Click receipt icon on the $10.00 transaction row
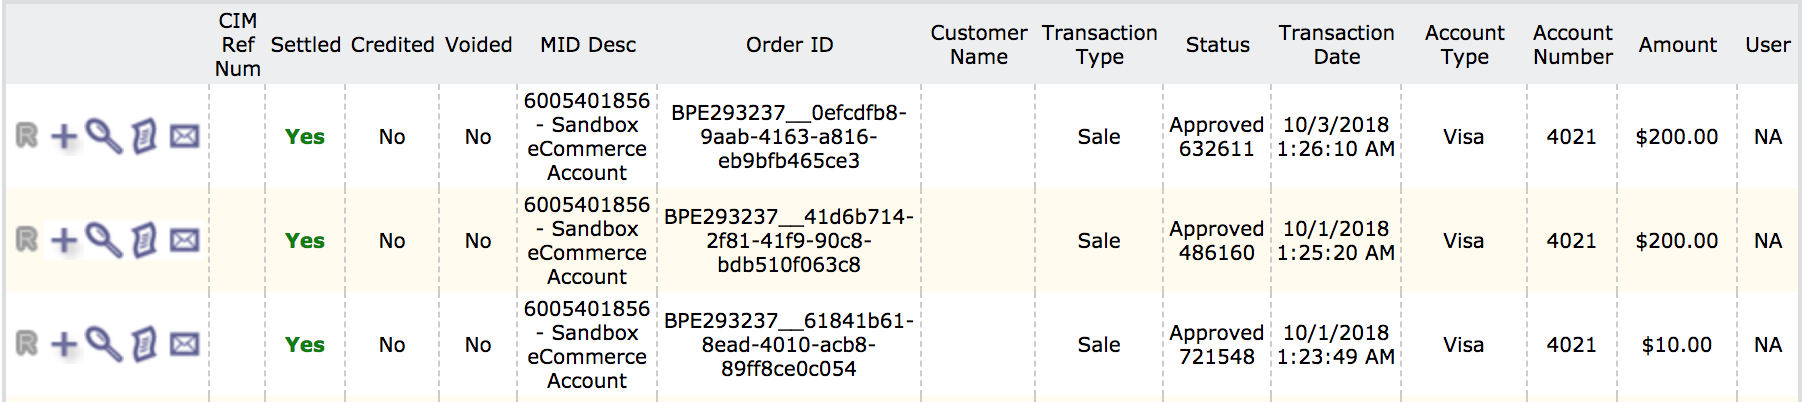Screen dimensions: 1802x402 coord(145,345)
